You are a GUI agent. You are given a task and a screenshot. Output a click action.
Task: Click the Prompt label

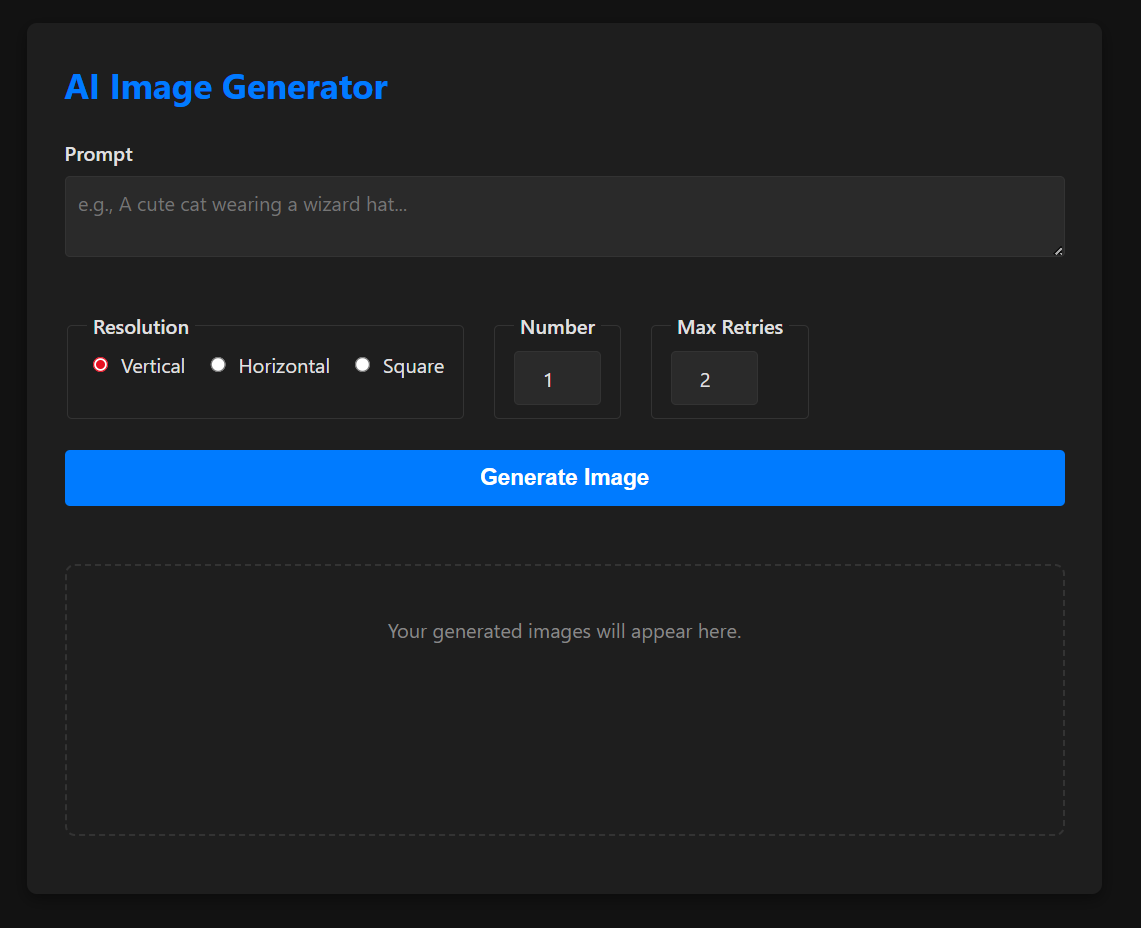coord(99,154)
